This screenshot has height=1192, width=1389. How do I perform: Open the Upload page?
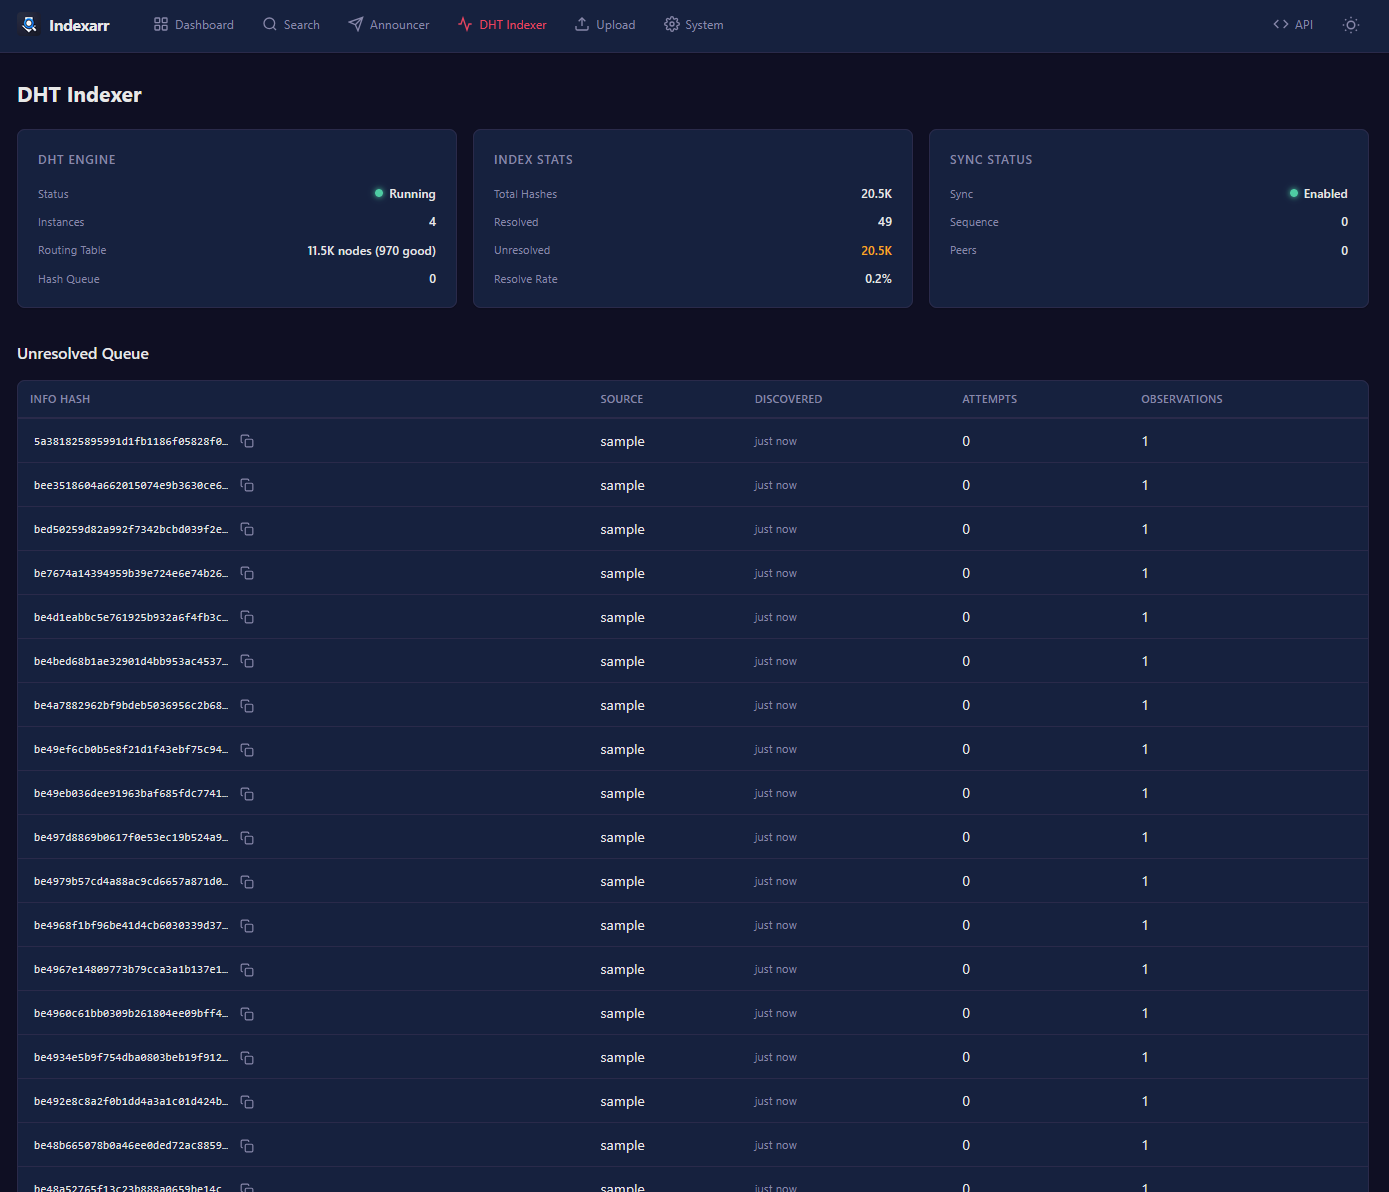(605, 25)
